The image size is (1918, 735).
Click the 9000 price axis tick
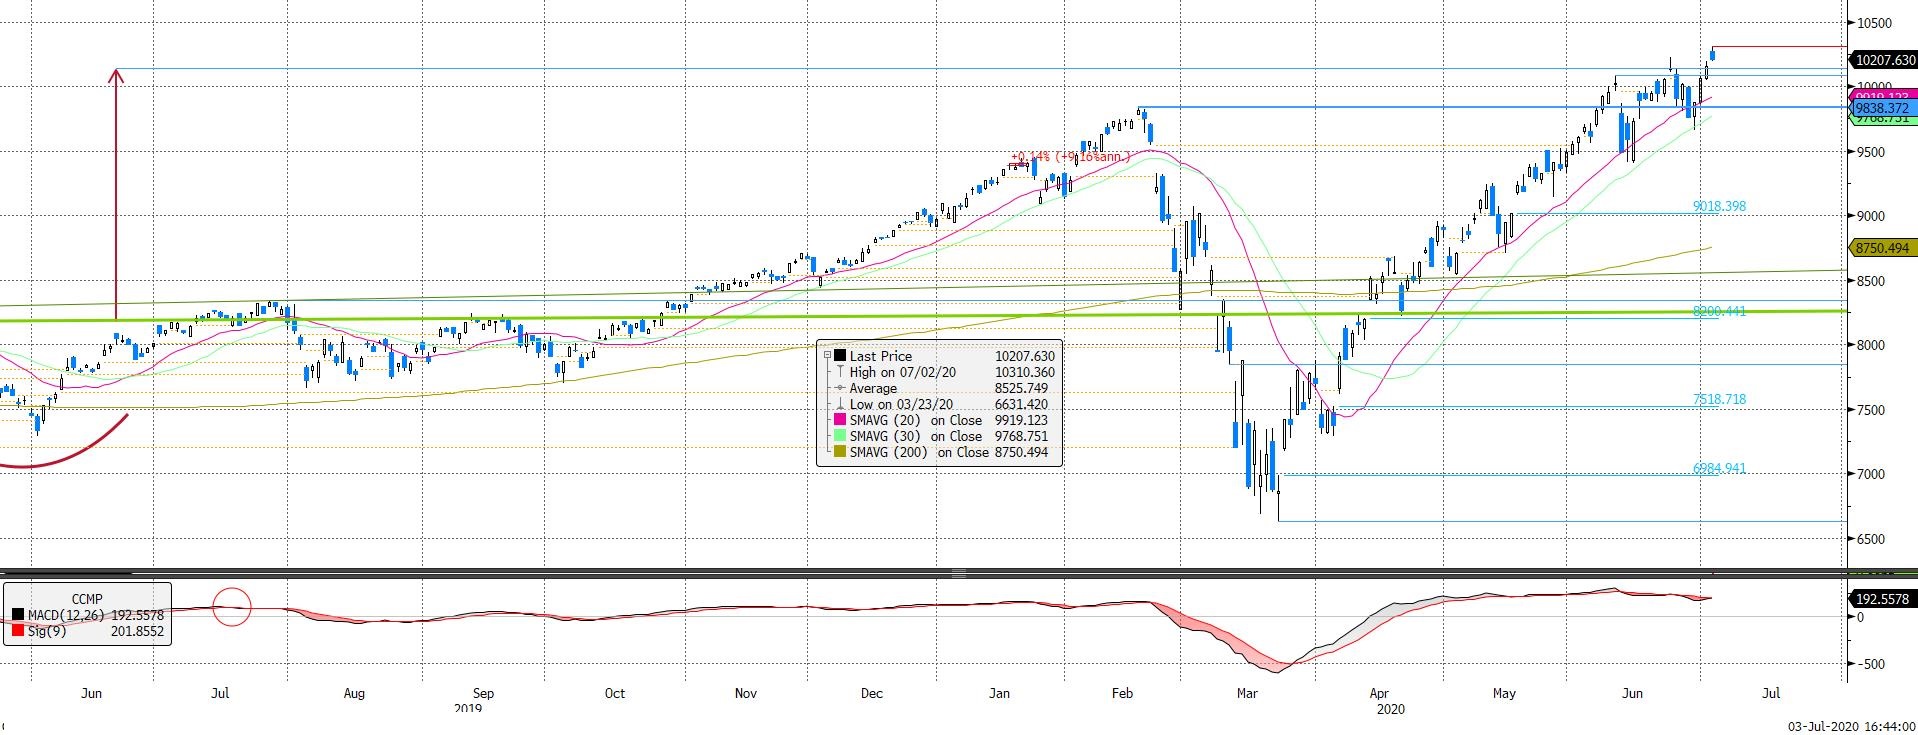1871,216
